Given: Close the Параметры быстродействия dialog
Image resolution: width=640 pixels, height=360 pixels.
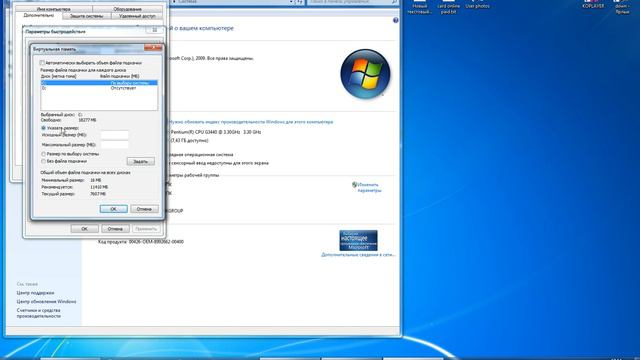Looking at the screenshot, I should (x=154, y=30).
